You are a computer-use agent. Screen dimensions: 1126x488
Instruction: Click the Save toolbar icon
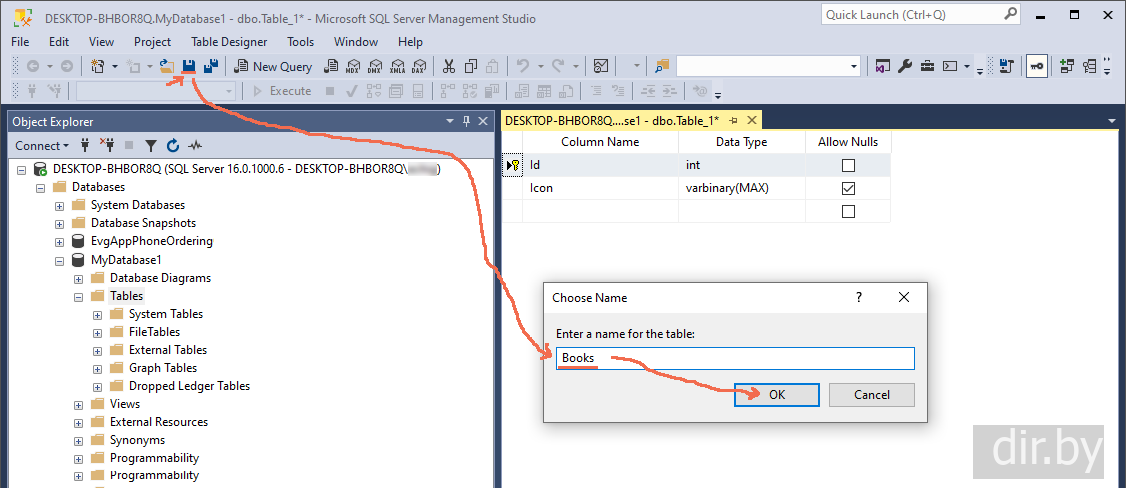(189, 66)
